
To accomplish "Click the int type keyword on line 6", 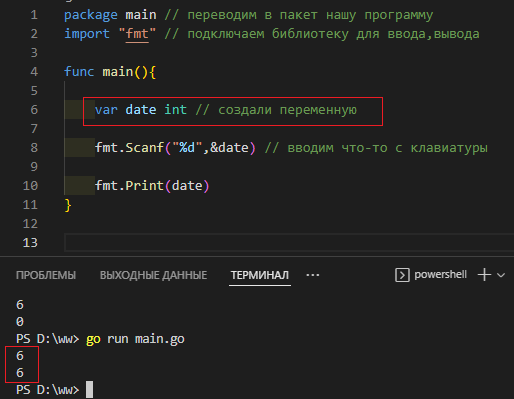I will point(176,110).
